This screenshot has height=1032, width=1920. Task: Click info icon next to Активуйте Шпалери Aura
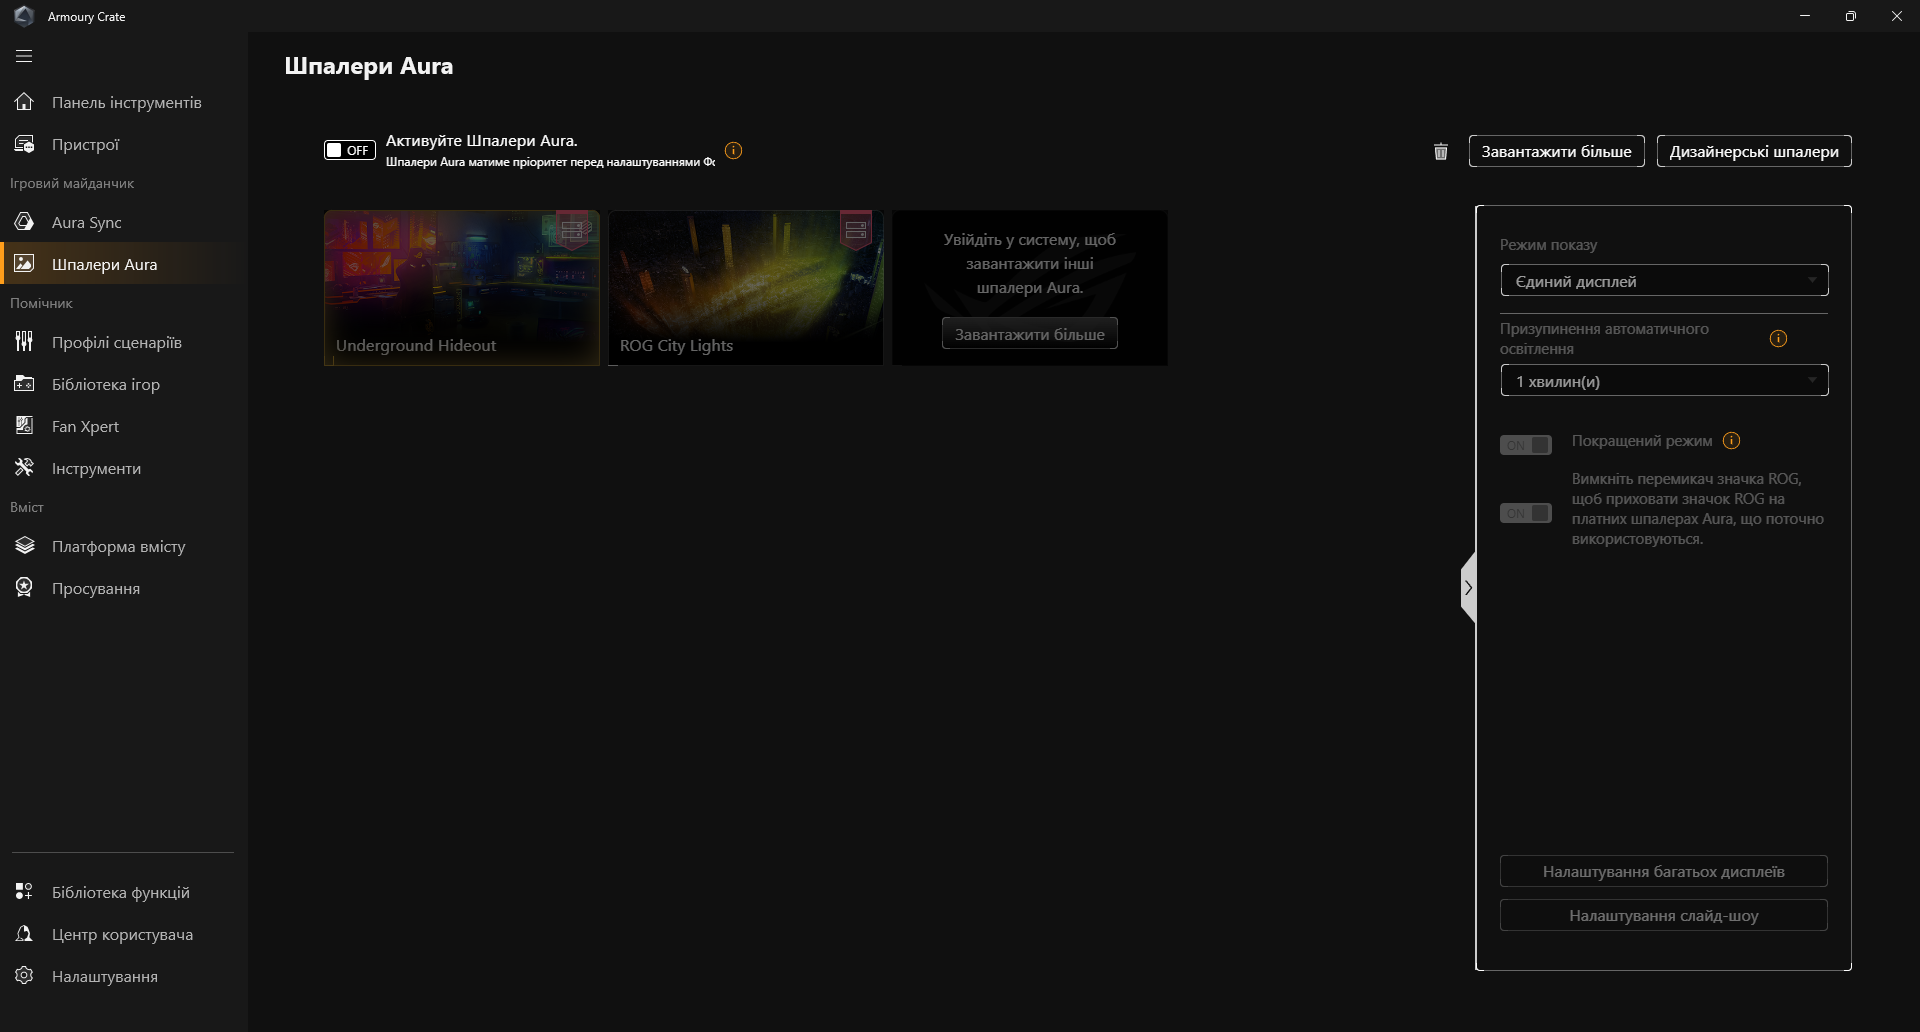click(x=734, y=151)
